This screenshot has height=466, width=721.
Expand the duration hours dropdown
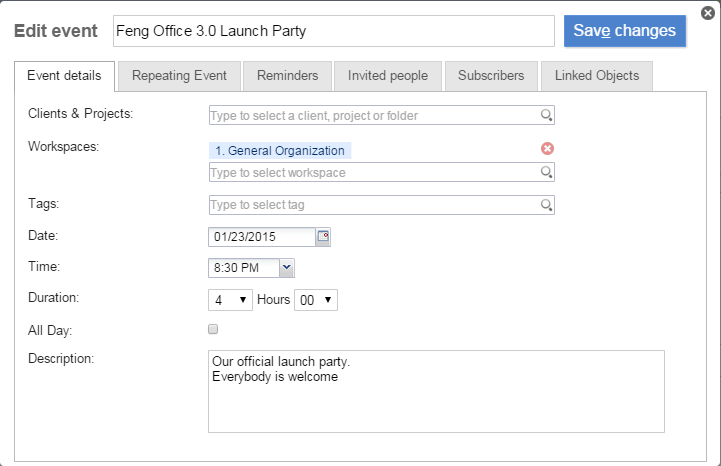(x=230, y=300)
